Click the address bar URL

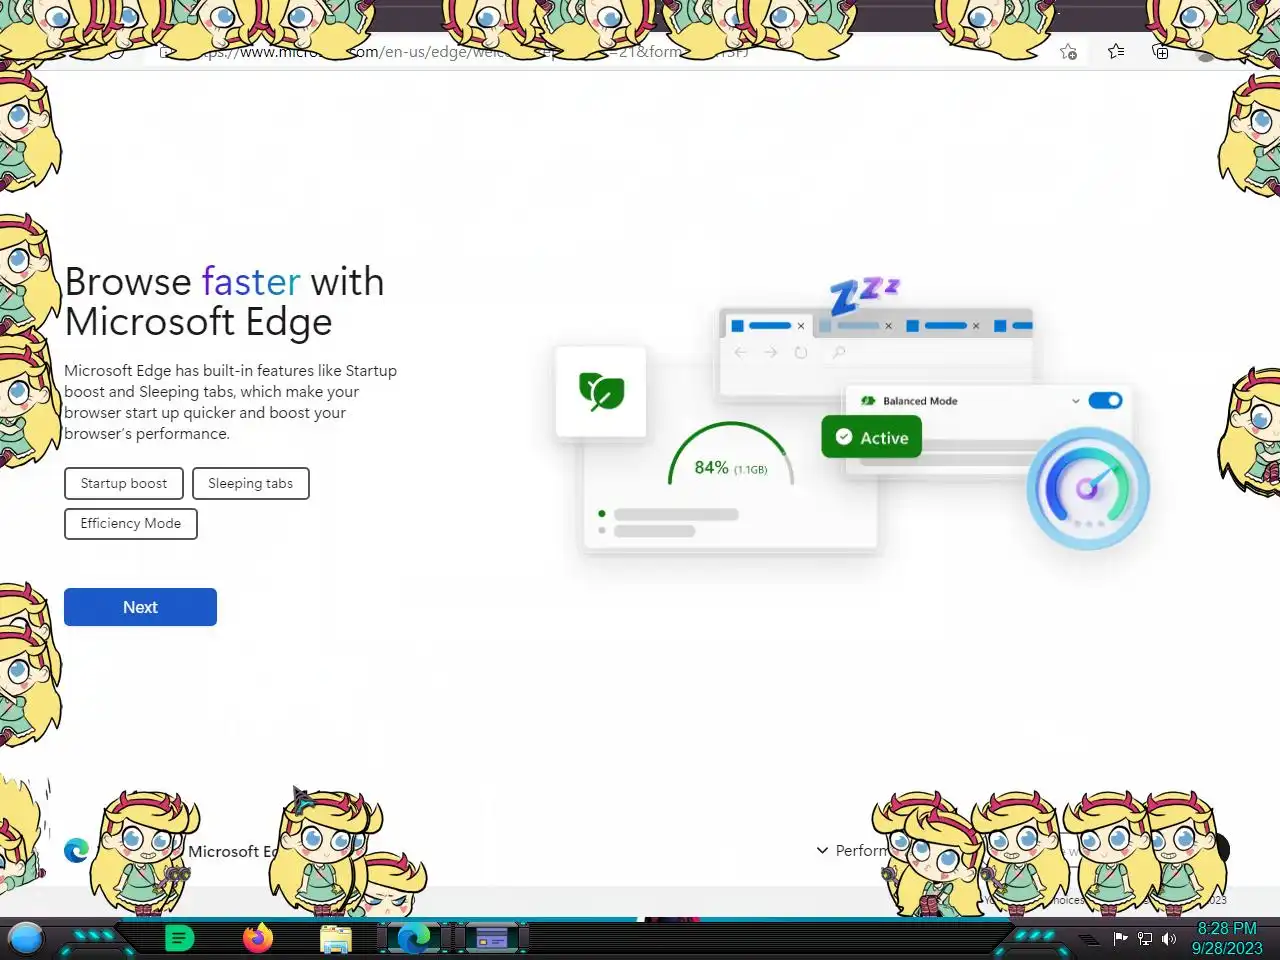(470, 51)
